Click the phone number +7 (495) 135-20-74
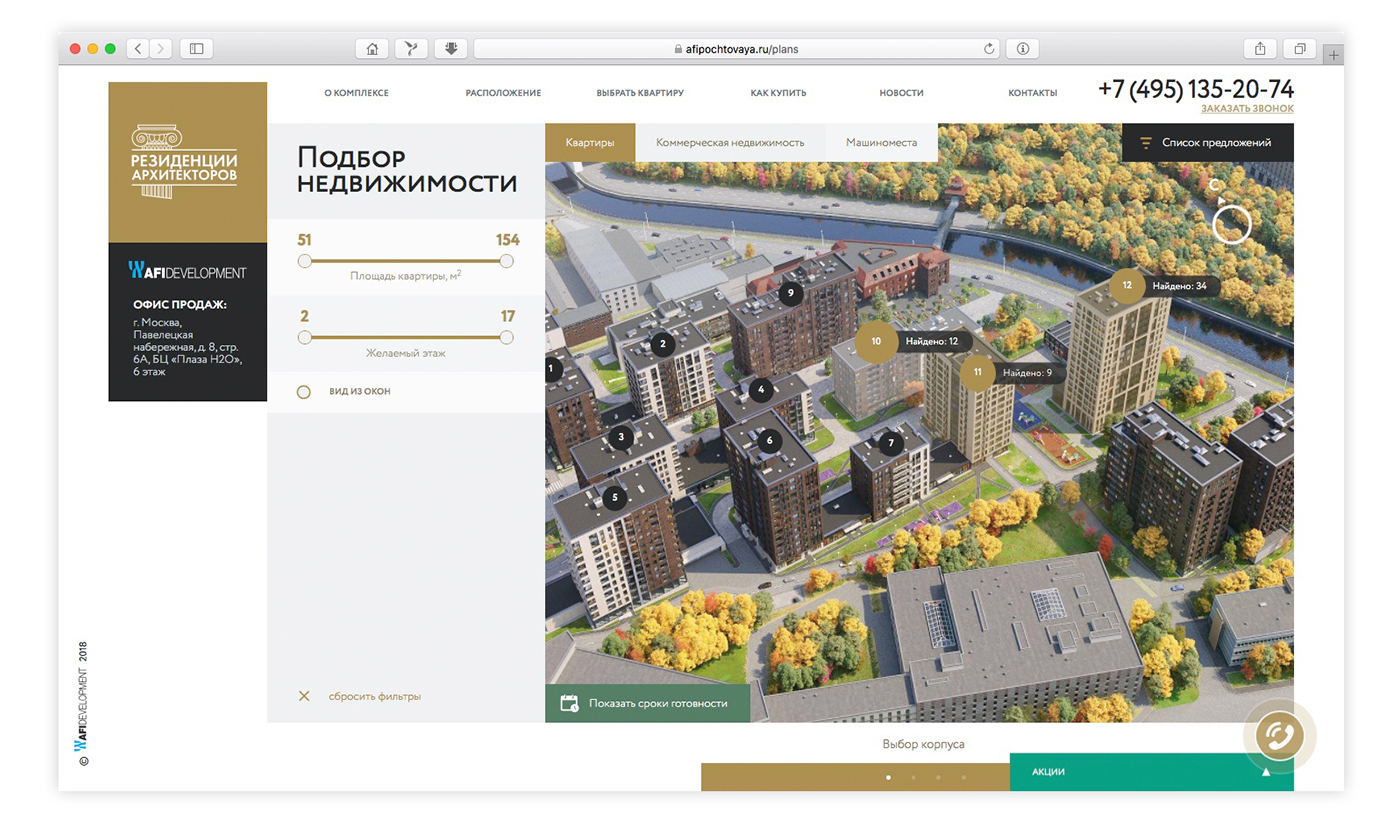The image size is (1400, 820). pyautogui.click(x=1195, y=88)
